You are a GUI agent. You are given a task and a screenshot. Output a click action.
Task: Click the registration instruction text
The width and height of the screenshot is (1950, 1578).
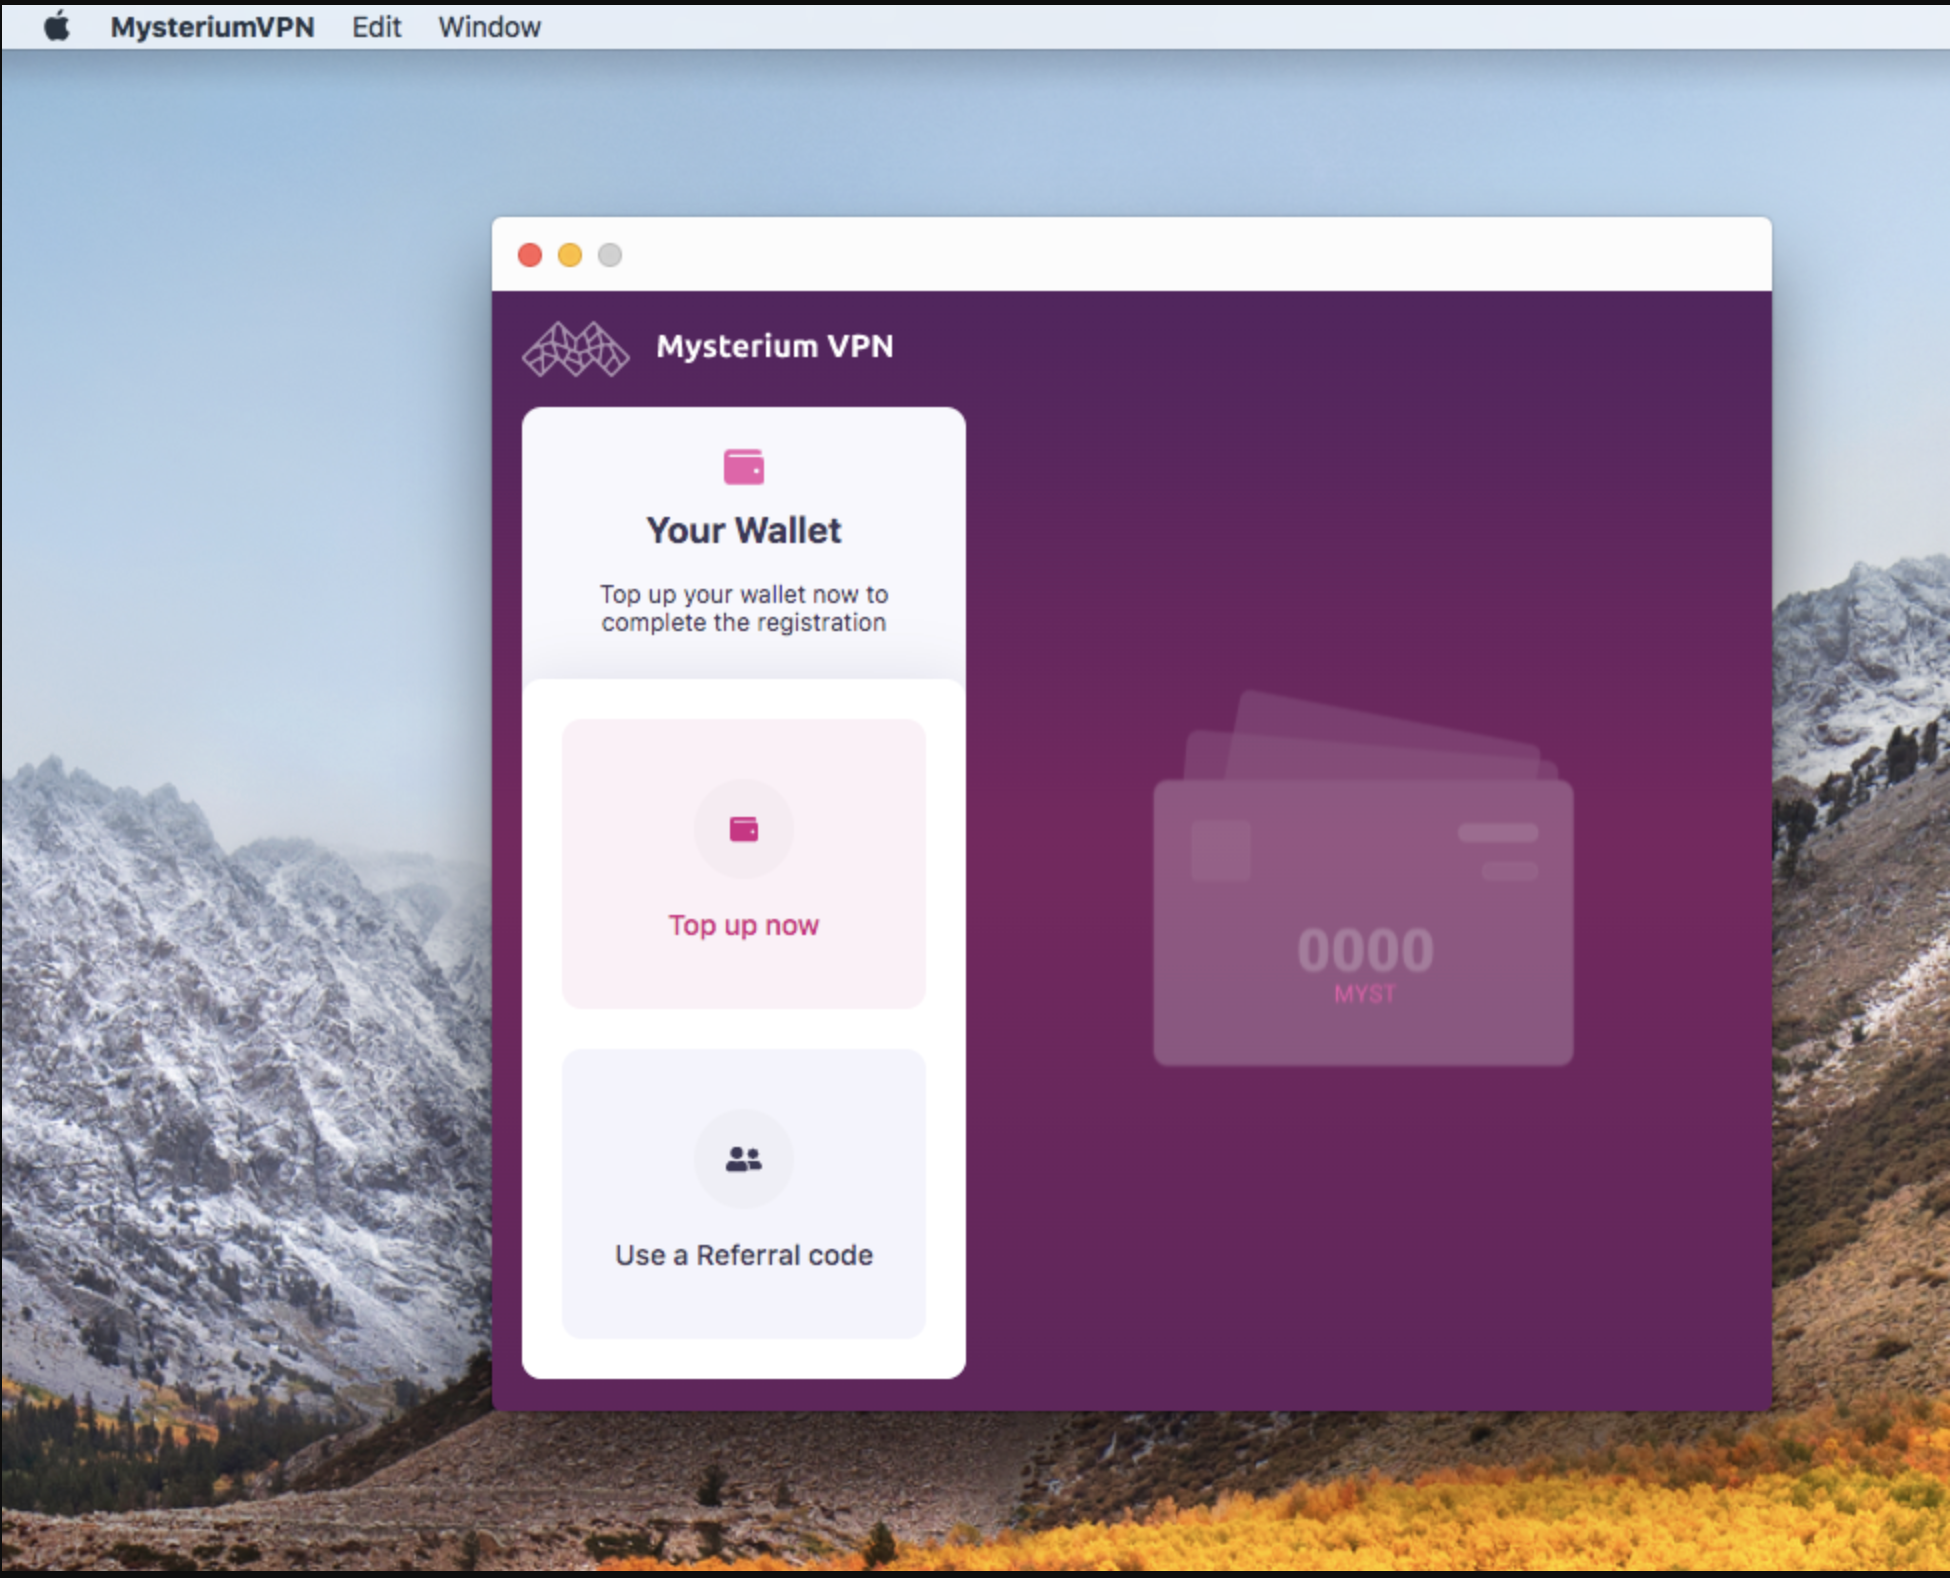coord(743,608)
